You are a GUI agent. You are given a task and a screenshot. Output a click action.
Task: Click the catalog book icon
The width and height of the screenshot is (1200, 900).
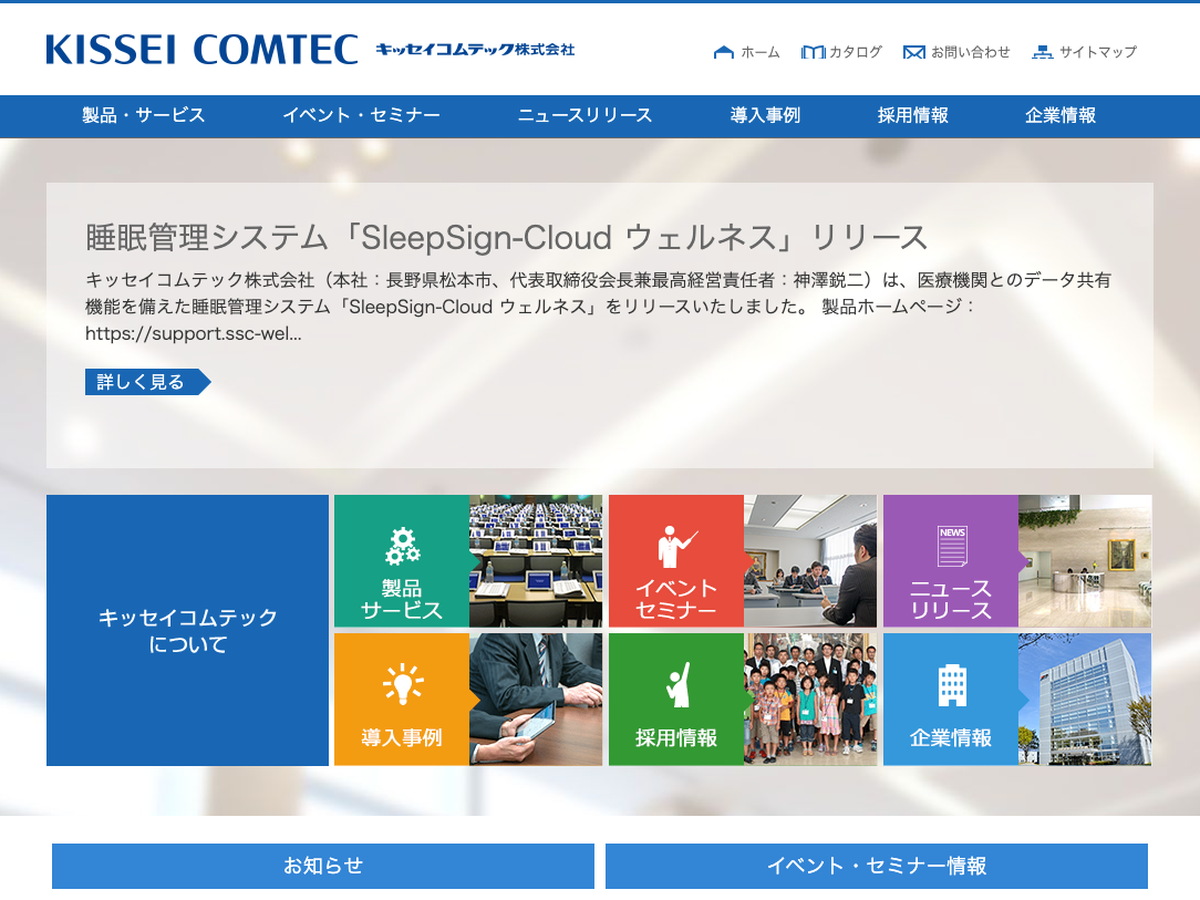812,52
